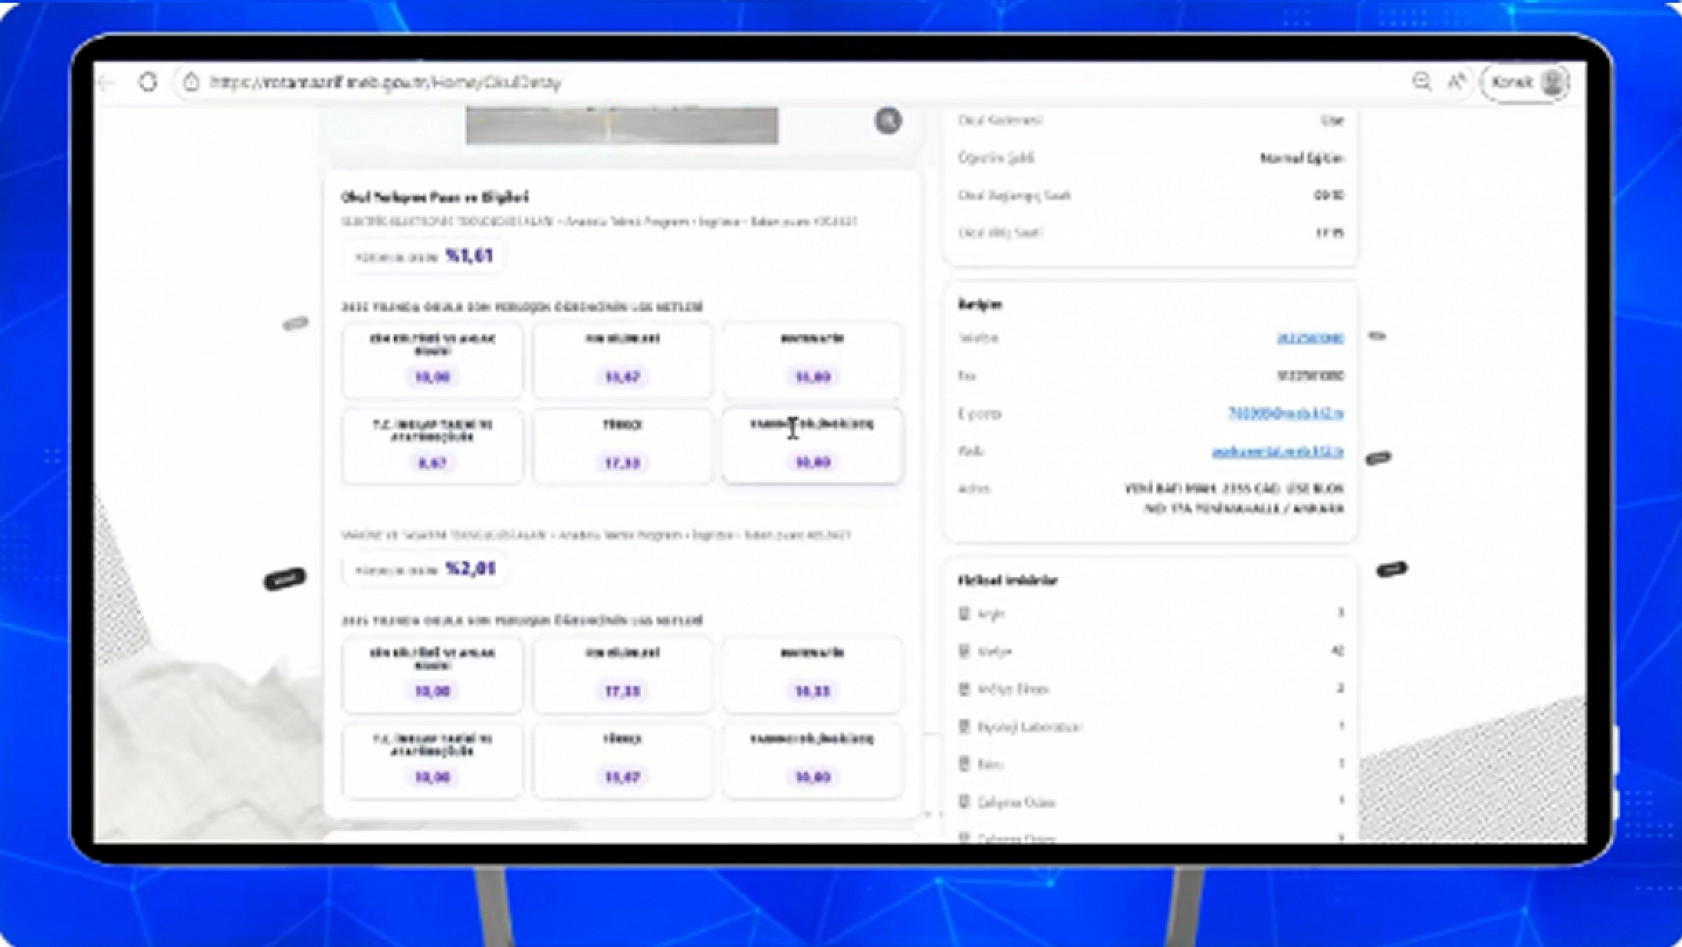This screenshot has width=1682, height=947.
Task: Open the browser zoom magnifier icon
Action: tap(1421, 82)
